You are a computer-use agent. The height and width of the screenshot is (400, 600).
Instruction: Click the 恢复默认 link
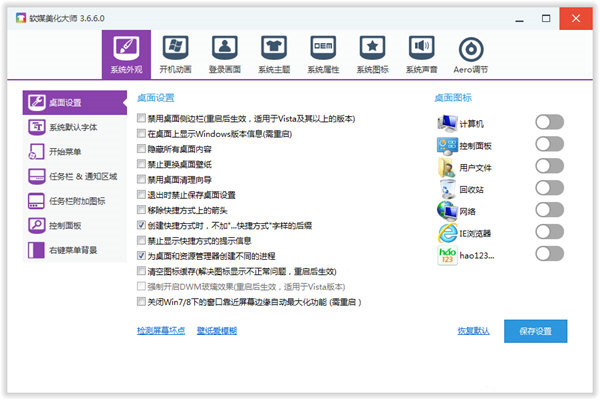click(473, 330)
